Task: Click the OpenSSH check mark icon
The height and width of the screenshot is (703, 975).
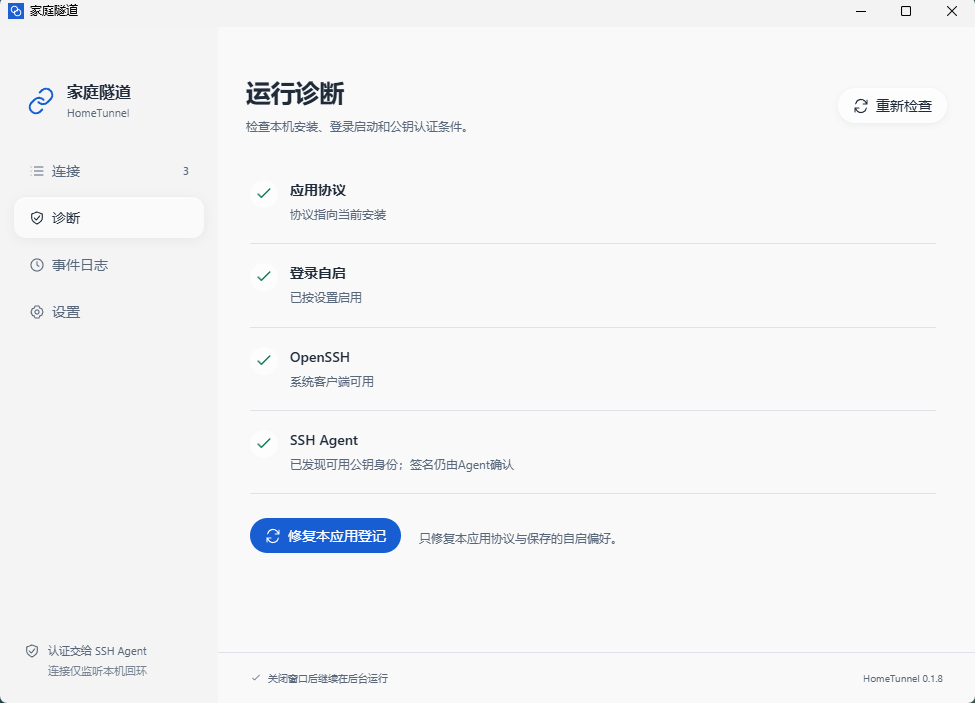Action: 264,360
